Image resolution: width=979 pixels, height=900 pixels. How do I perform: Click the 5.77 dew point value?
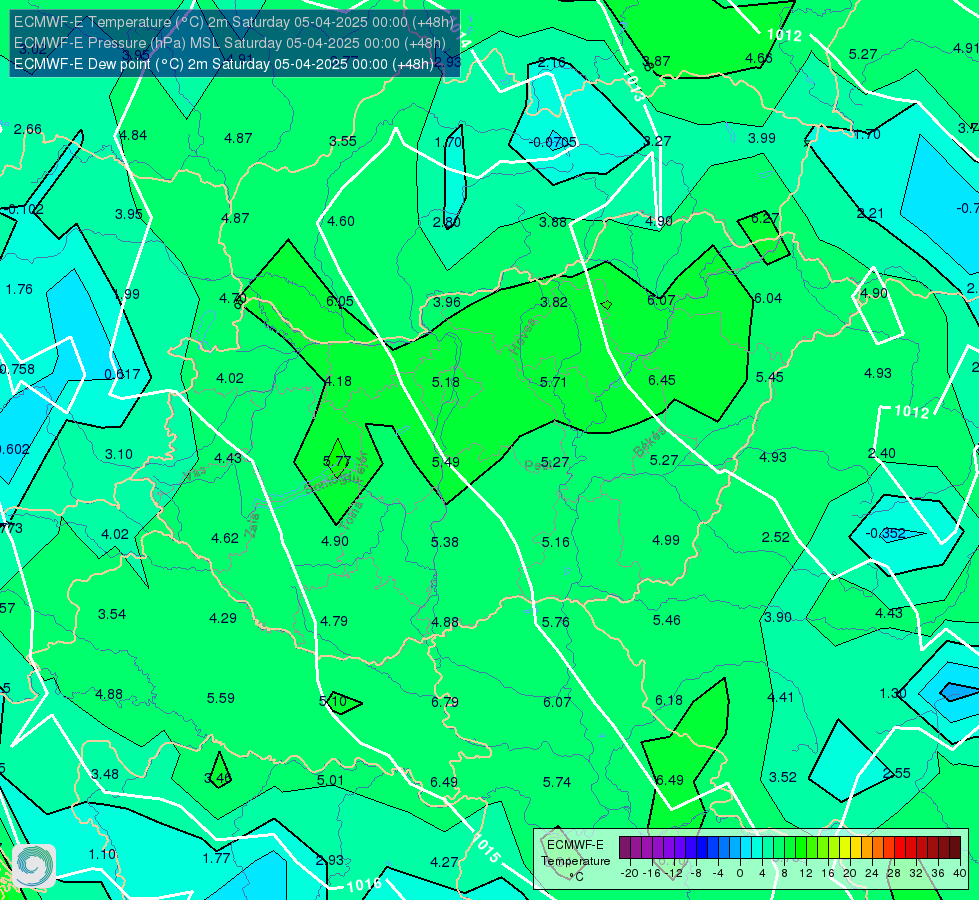(337, 461)
